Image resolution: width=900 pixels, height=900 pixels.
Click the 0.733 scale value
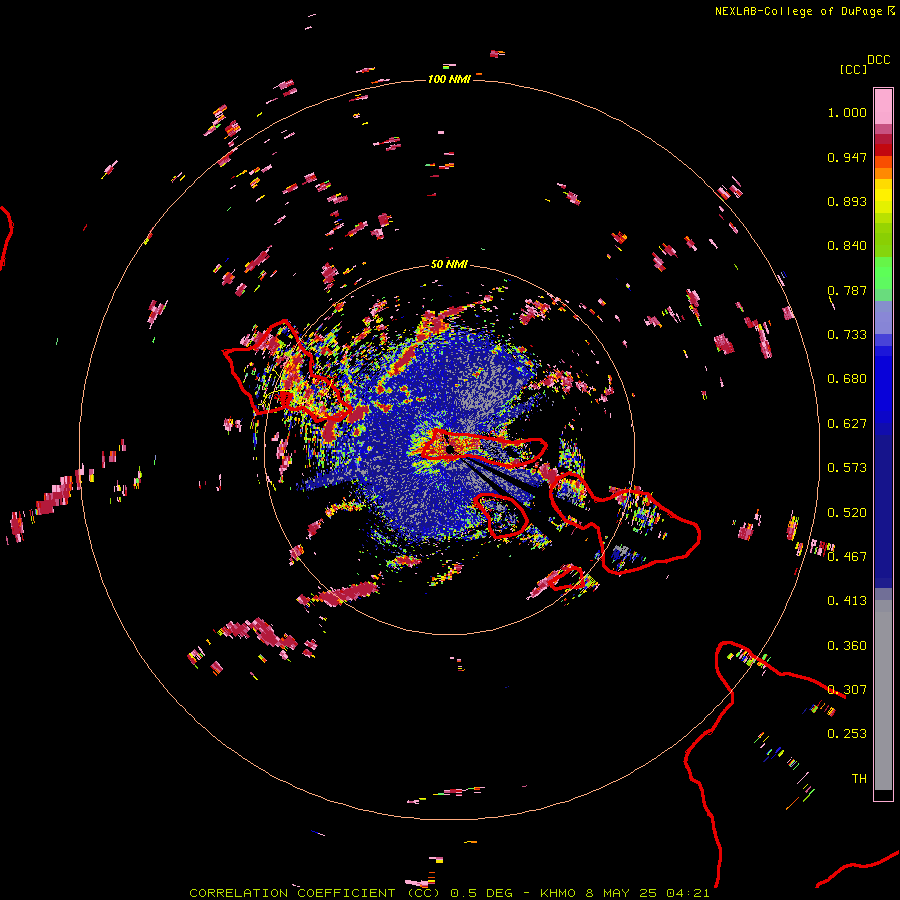point(847,335)
